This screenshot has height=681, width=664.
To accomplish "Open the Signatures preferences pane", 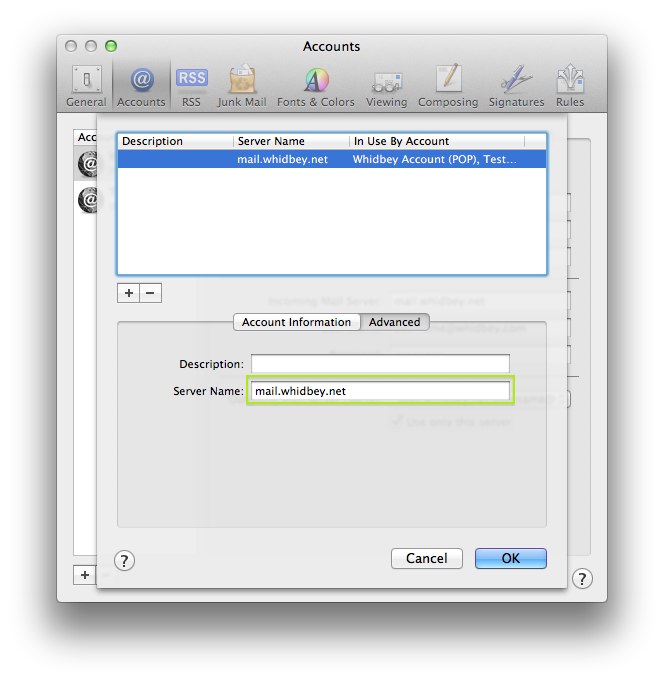I will [x=516, y=86].
